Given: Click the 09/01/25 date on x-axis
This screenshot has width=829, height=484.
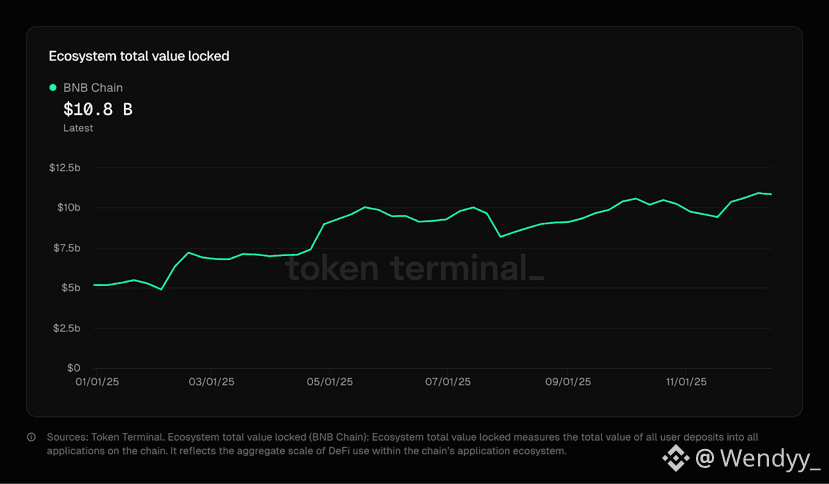Looking at the screenshot, I should coord(567,382).
